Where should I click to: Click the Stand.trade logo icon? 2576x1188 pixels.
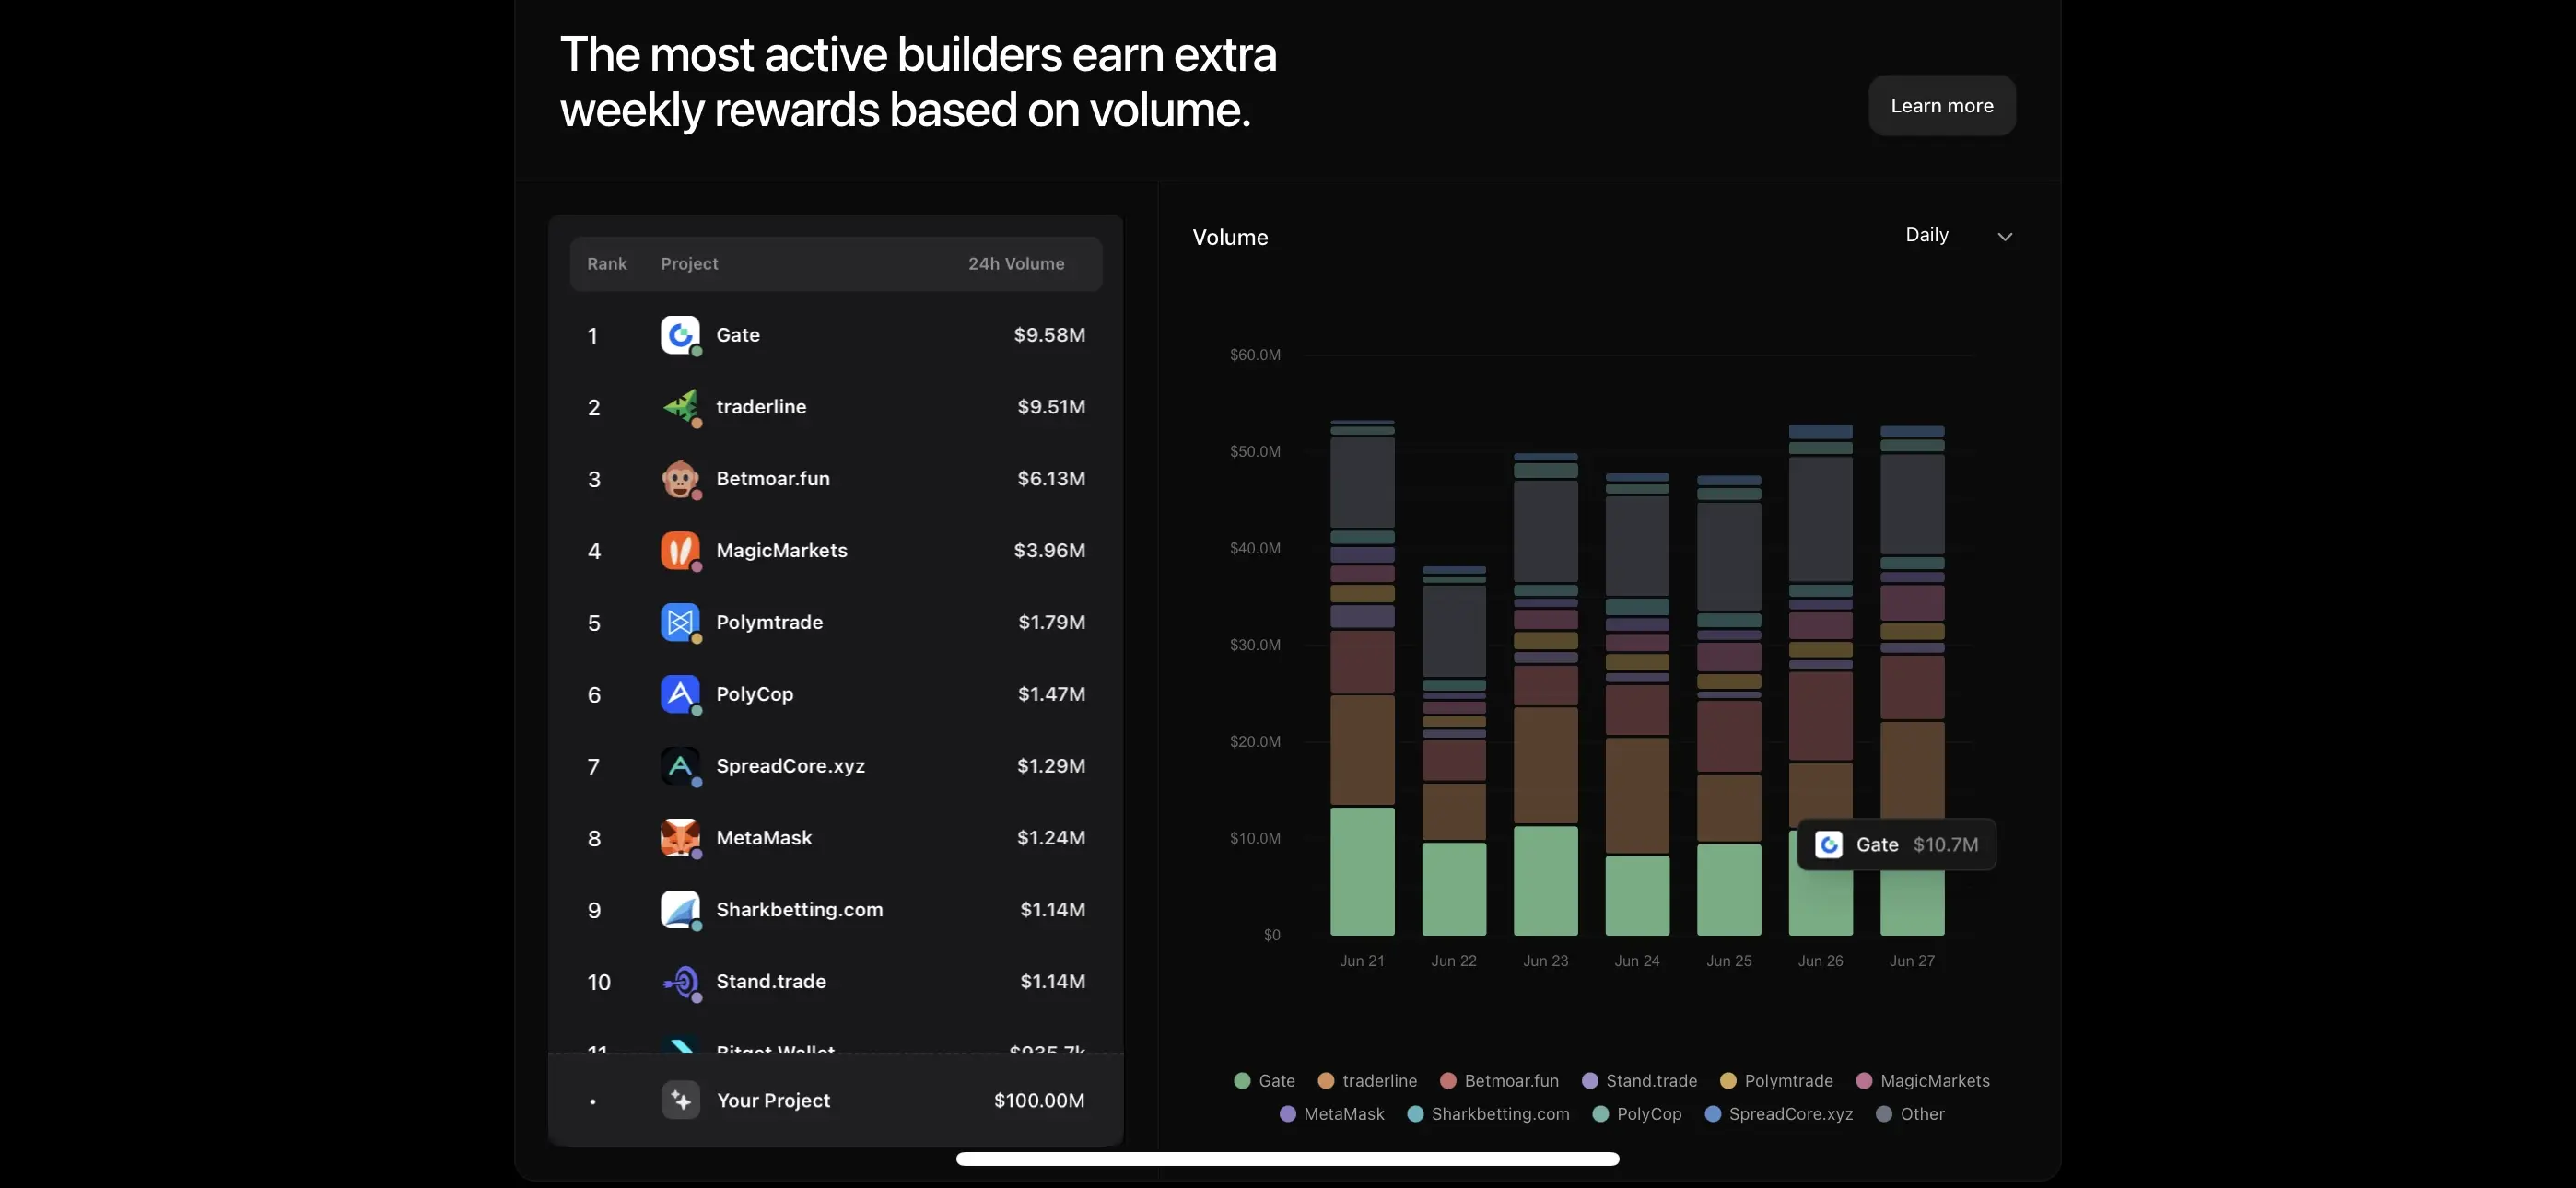tap(680, 982)
